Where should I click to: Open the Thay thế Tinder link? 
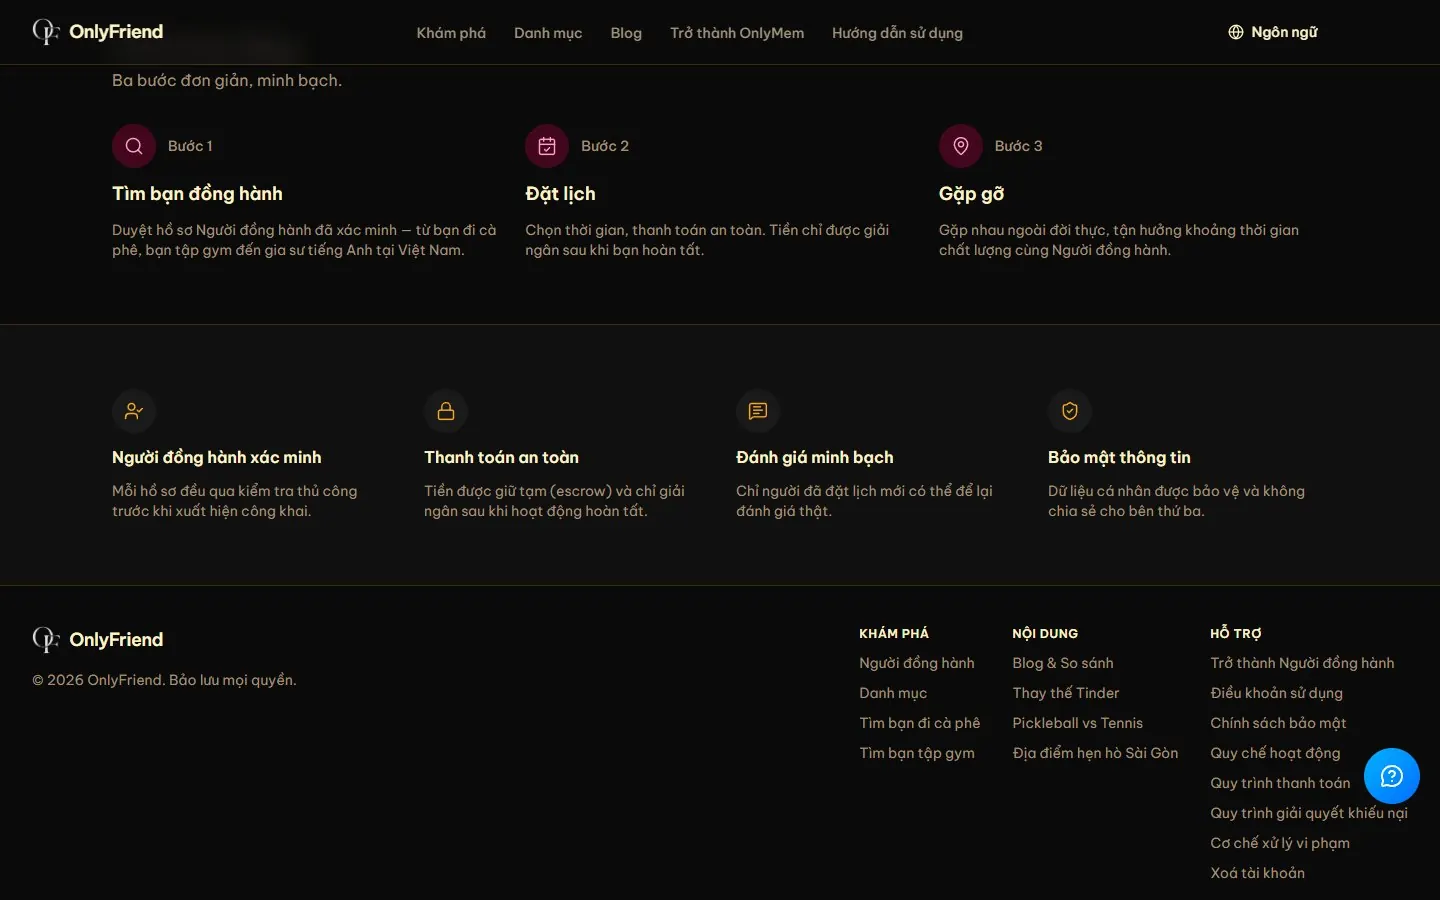(x=1066, y=693)
